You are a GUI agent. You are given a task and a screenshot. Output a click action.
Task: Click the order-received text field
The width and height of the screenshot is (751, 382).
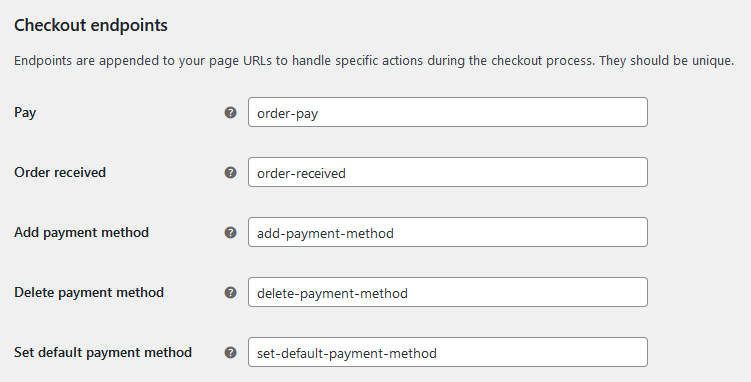(x=448, y=172)
